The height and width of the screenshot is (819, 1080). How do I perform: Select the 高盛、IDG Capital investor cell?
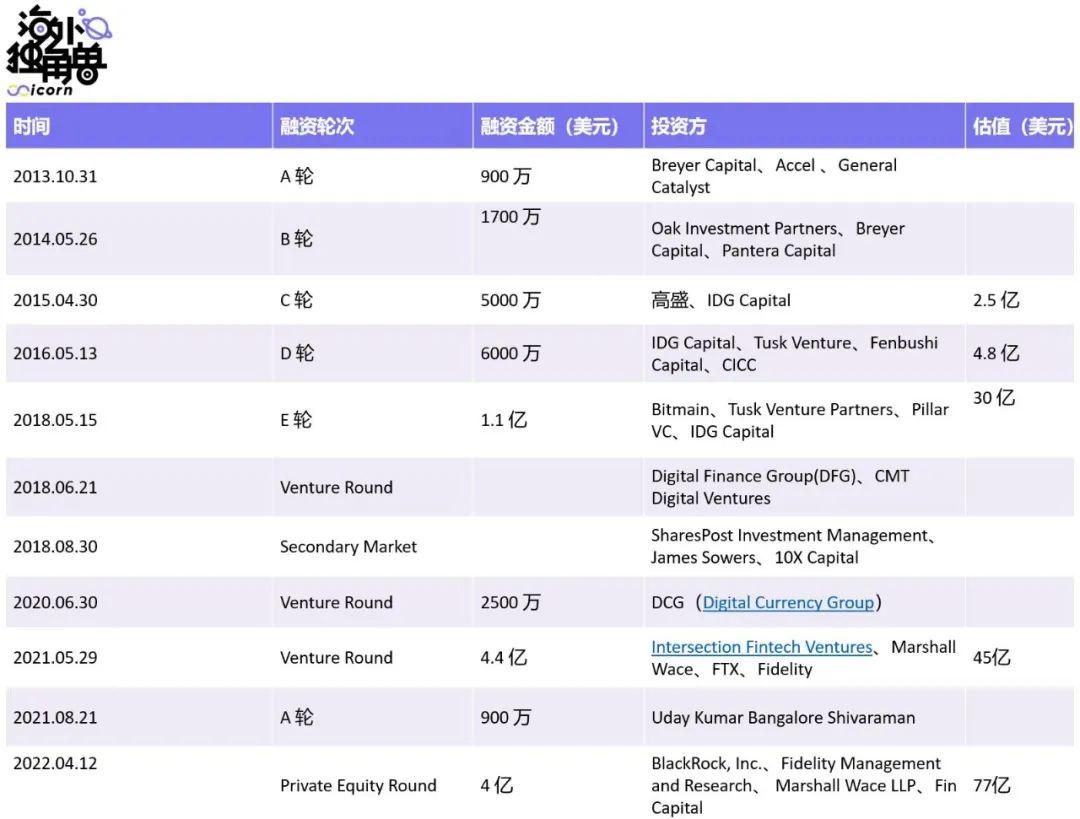pyautogui.click(x=720, y=300)
